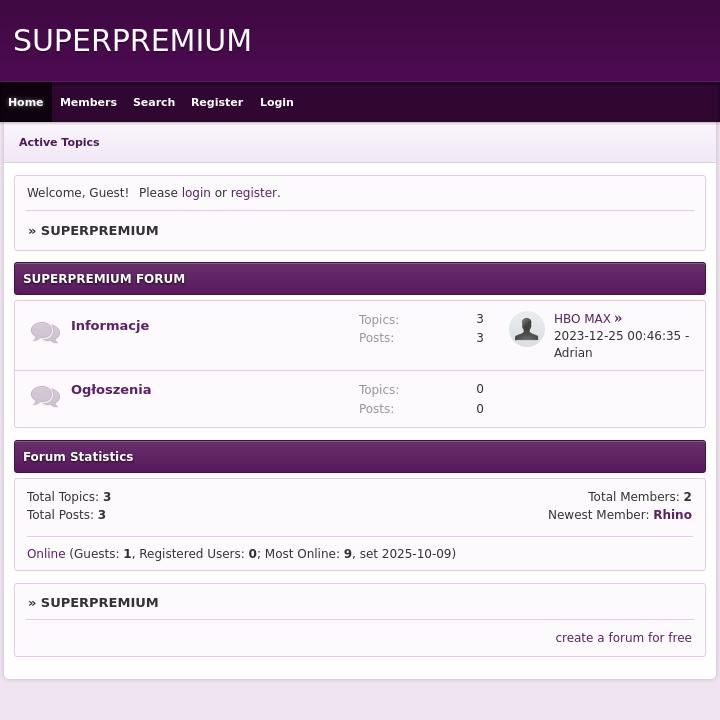Open the Ogłoszenia board
Viewport: 720px width, 720px height.
pos(111,390)
